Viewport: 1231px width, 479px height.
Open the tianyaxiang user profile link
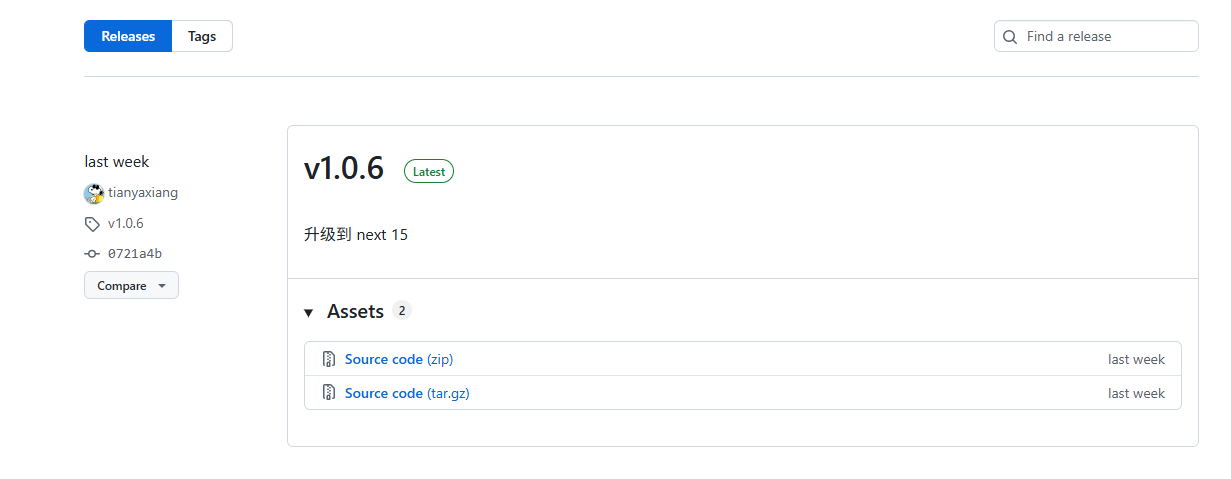click(x=143, y=193)
